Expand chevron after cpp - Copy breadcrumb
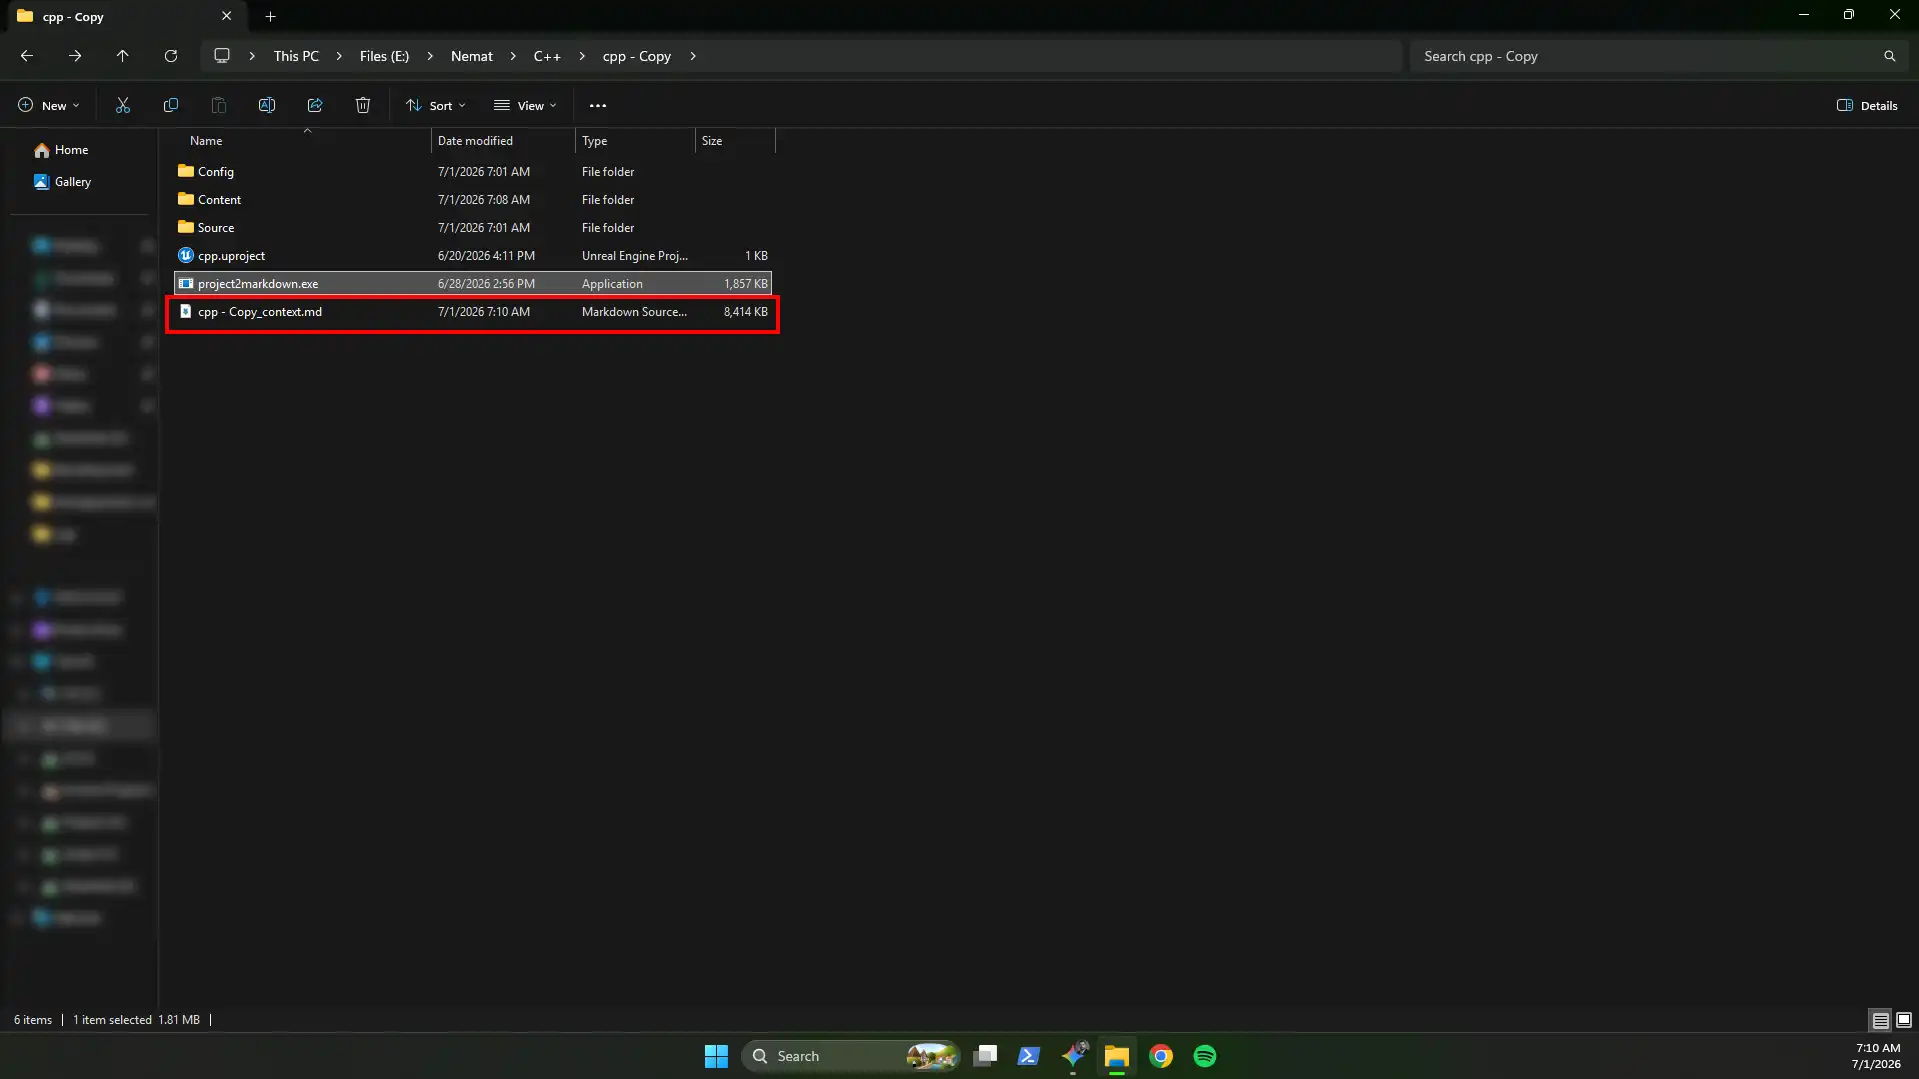The image size is (1919, 1079). [693, 56]
